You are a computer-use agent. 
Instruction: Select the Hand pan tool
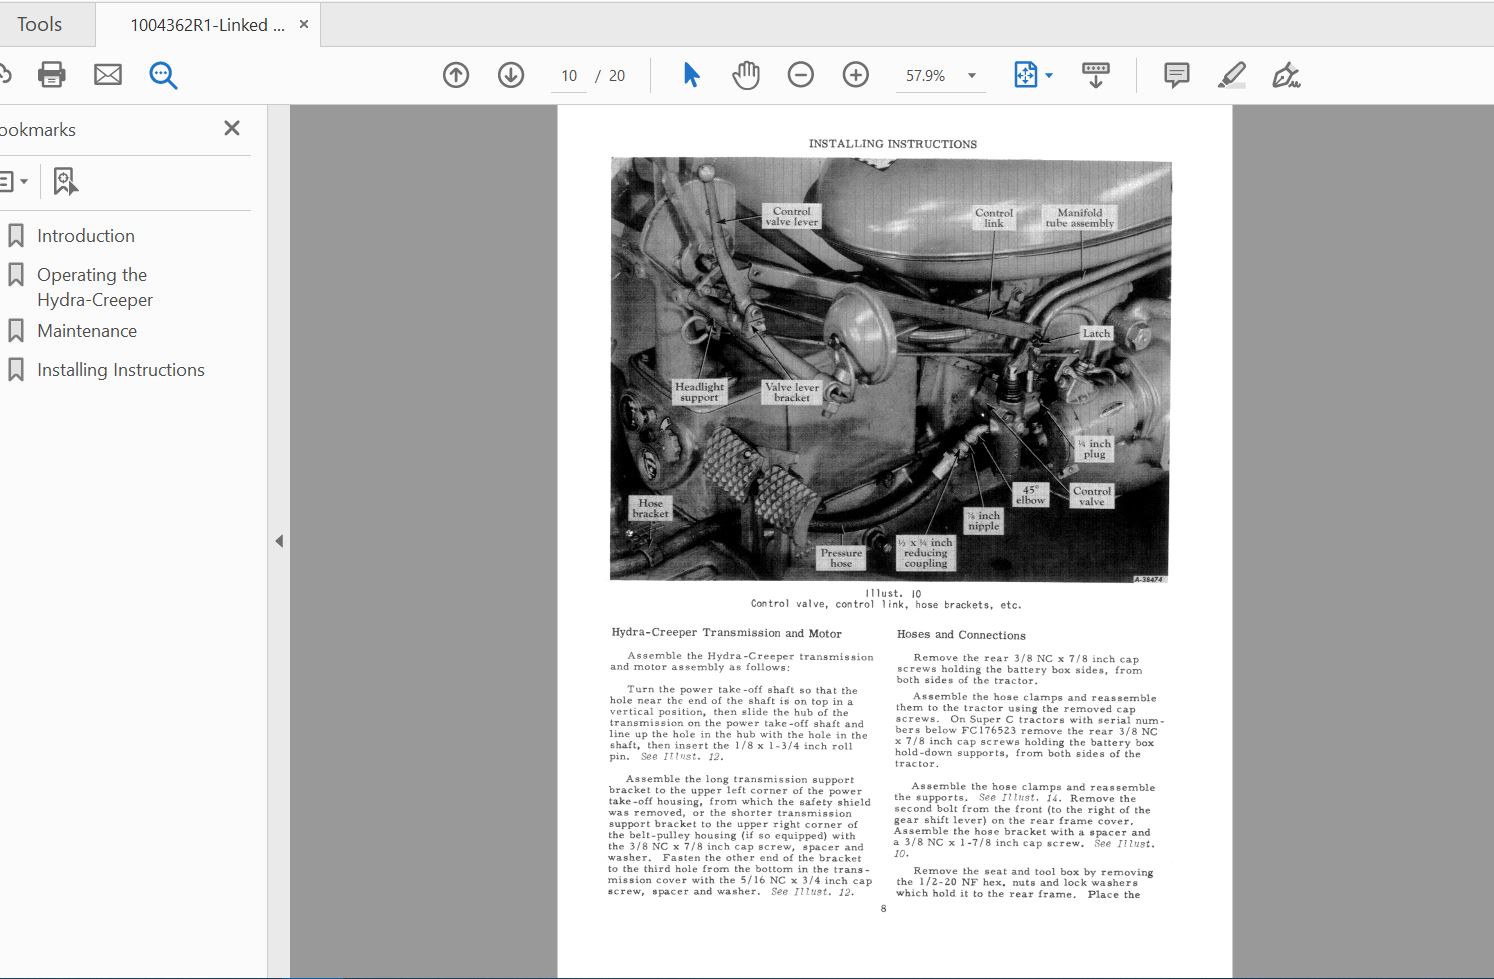[x=746, y=75]
